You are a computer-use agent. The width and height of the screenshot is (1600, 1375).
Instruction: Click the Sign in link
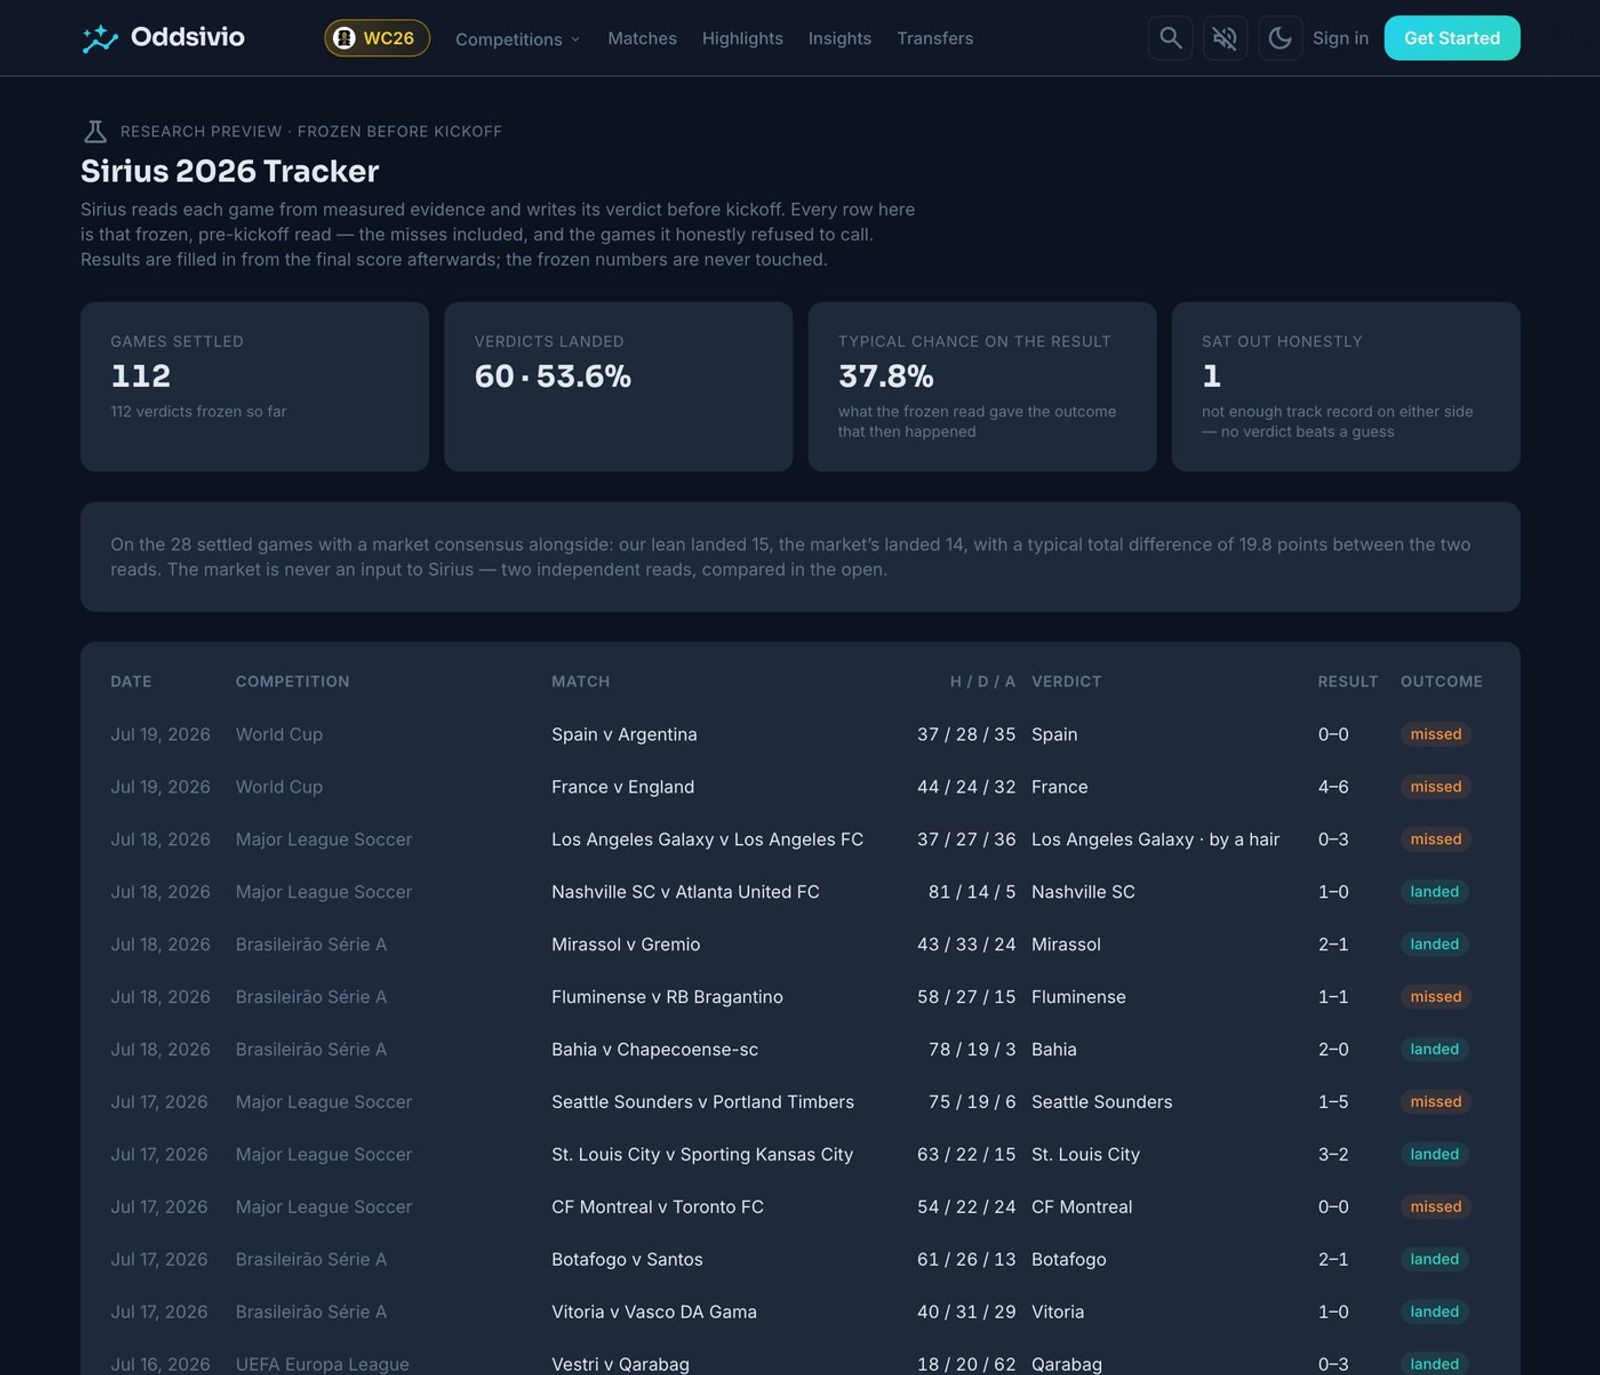[1340, 38]
